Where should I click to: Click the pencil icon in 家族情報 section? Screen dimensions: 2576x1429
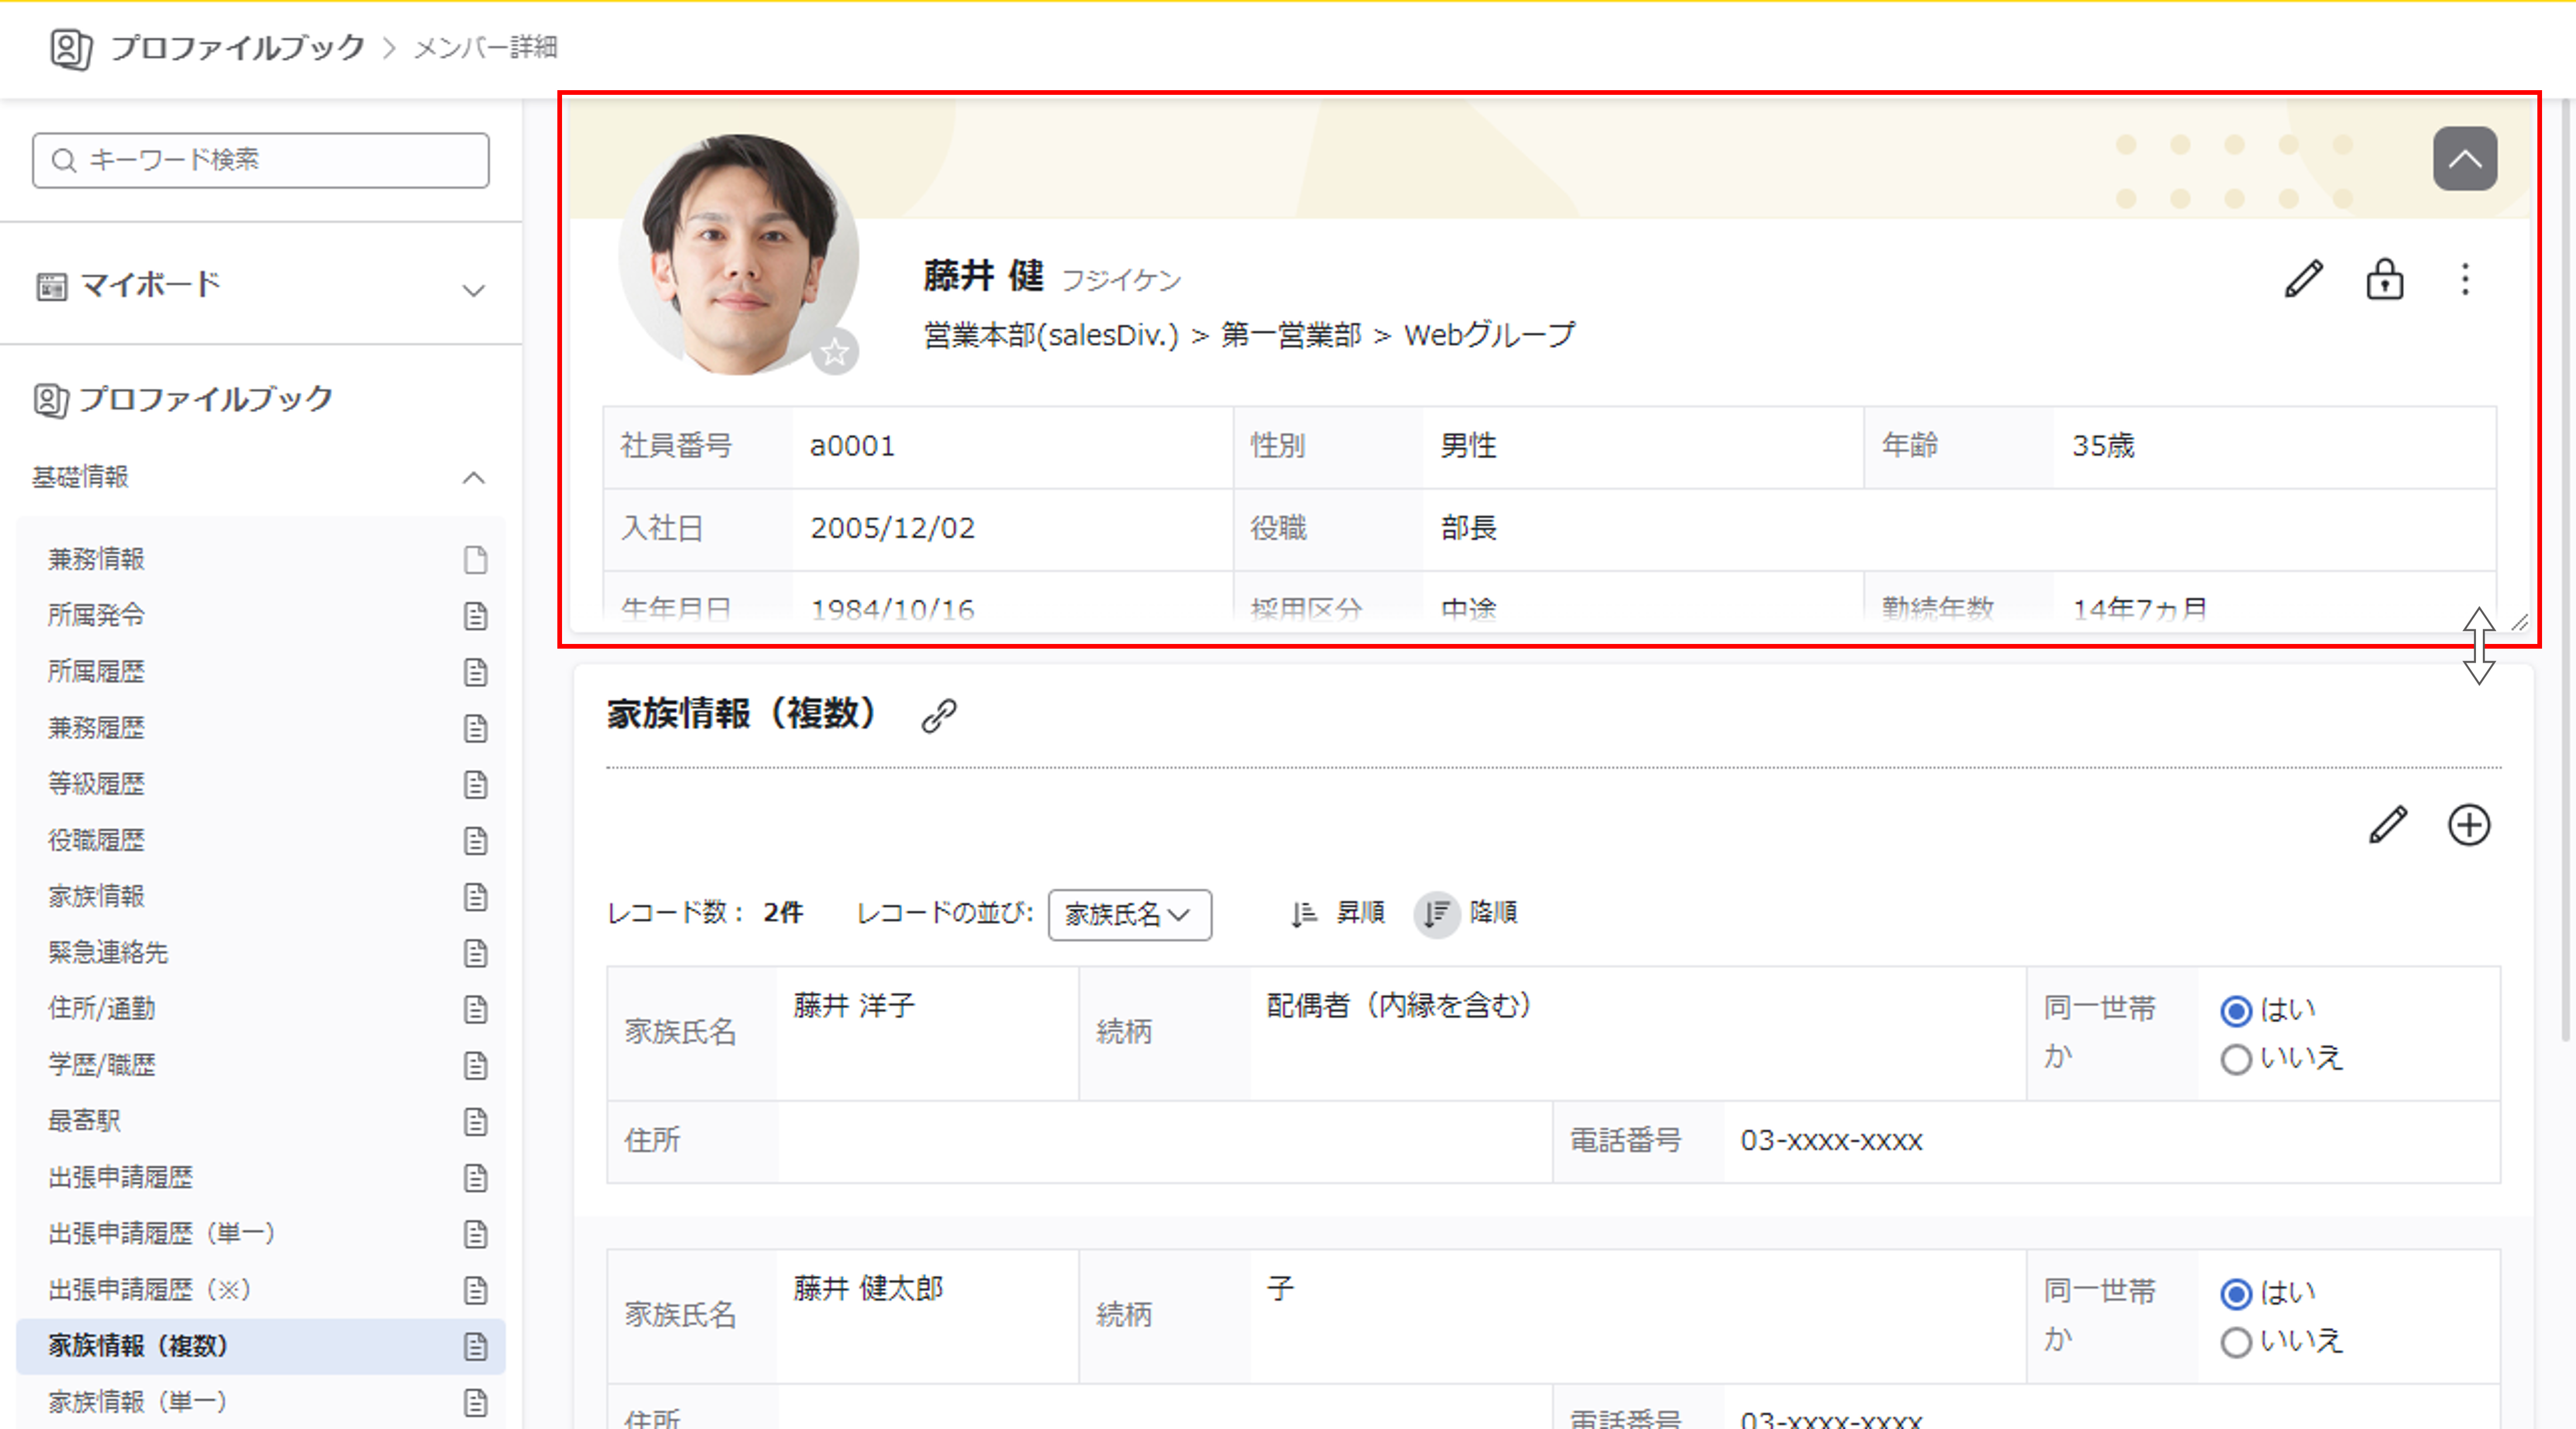[2388, 825]
